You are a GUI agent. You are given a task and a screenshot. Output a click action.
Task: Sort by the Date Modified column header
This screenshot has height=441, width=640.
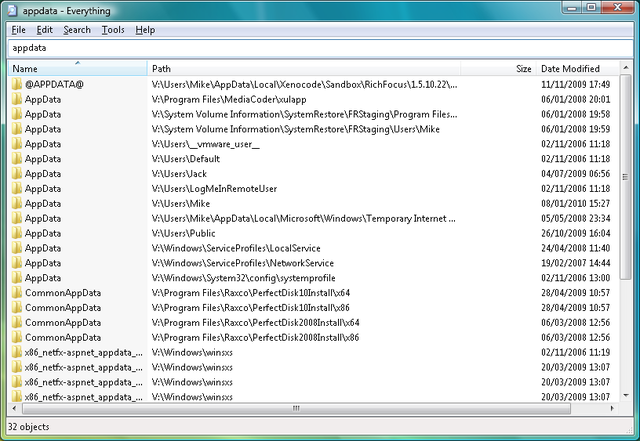point(578,69)
